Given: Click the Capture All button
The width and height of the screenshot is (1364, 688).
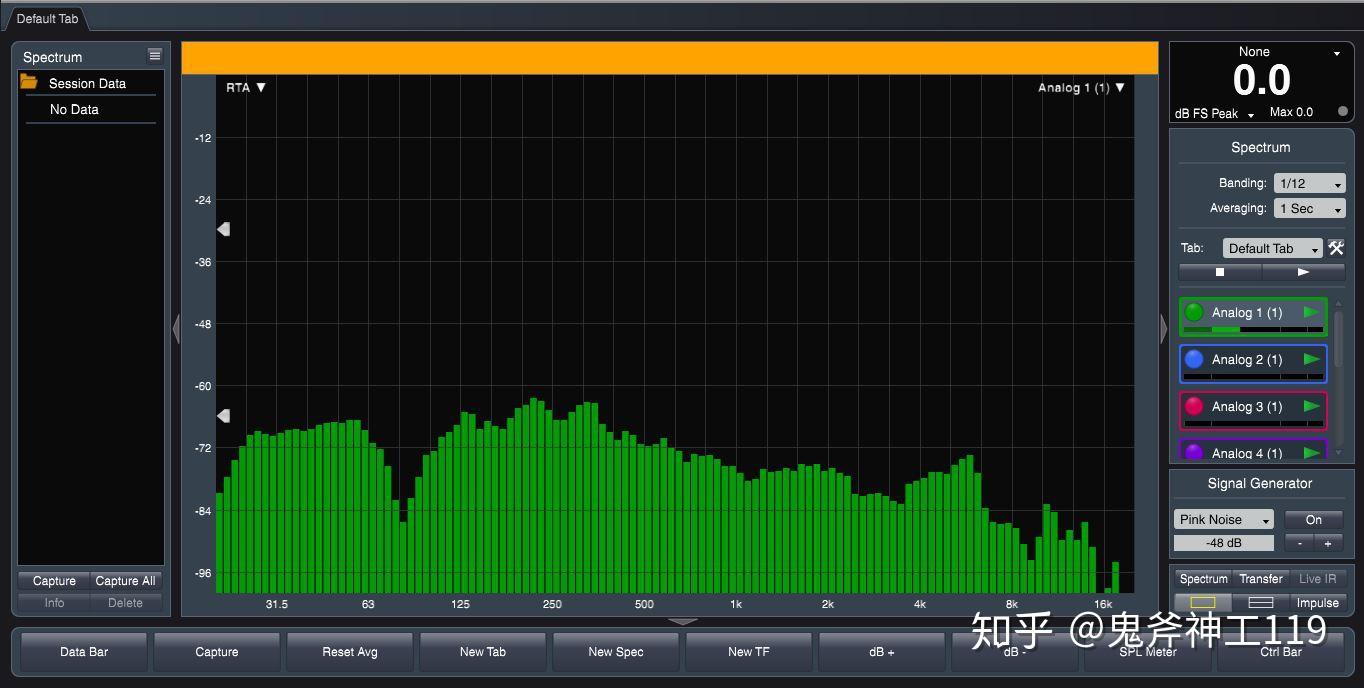Looking at the screenshot, I should click(125, 580).
